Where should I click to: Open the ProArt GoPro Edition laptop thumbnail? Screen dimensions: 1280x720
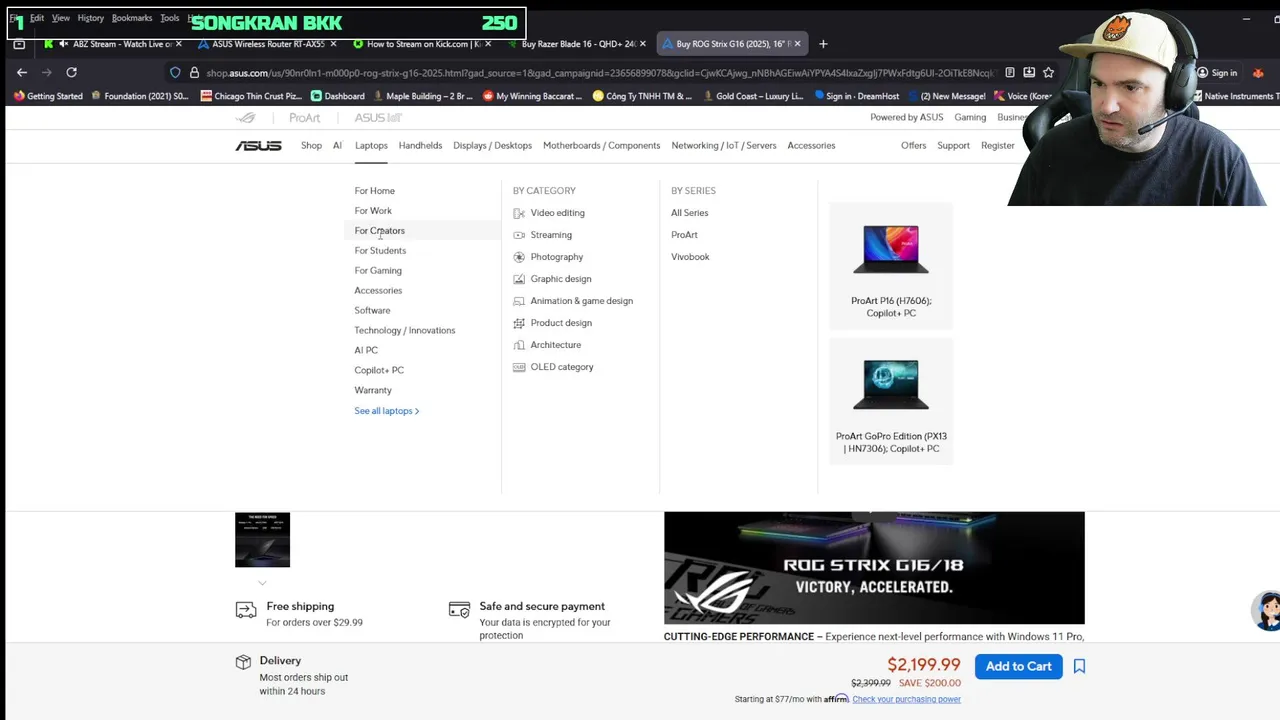pos(891,401)
